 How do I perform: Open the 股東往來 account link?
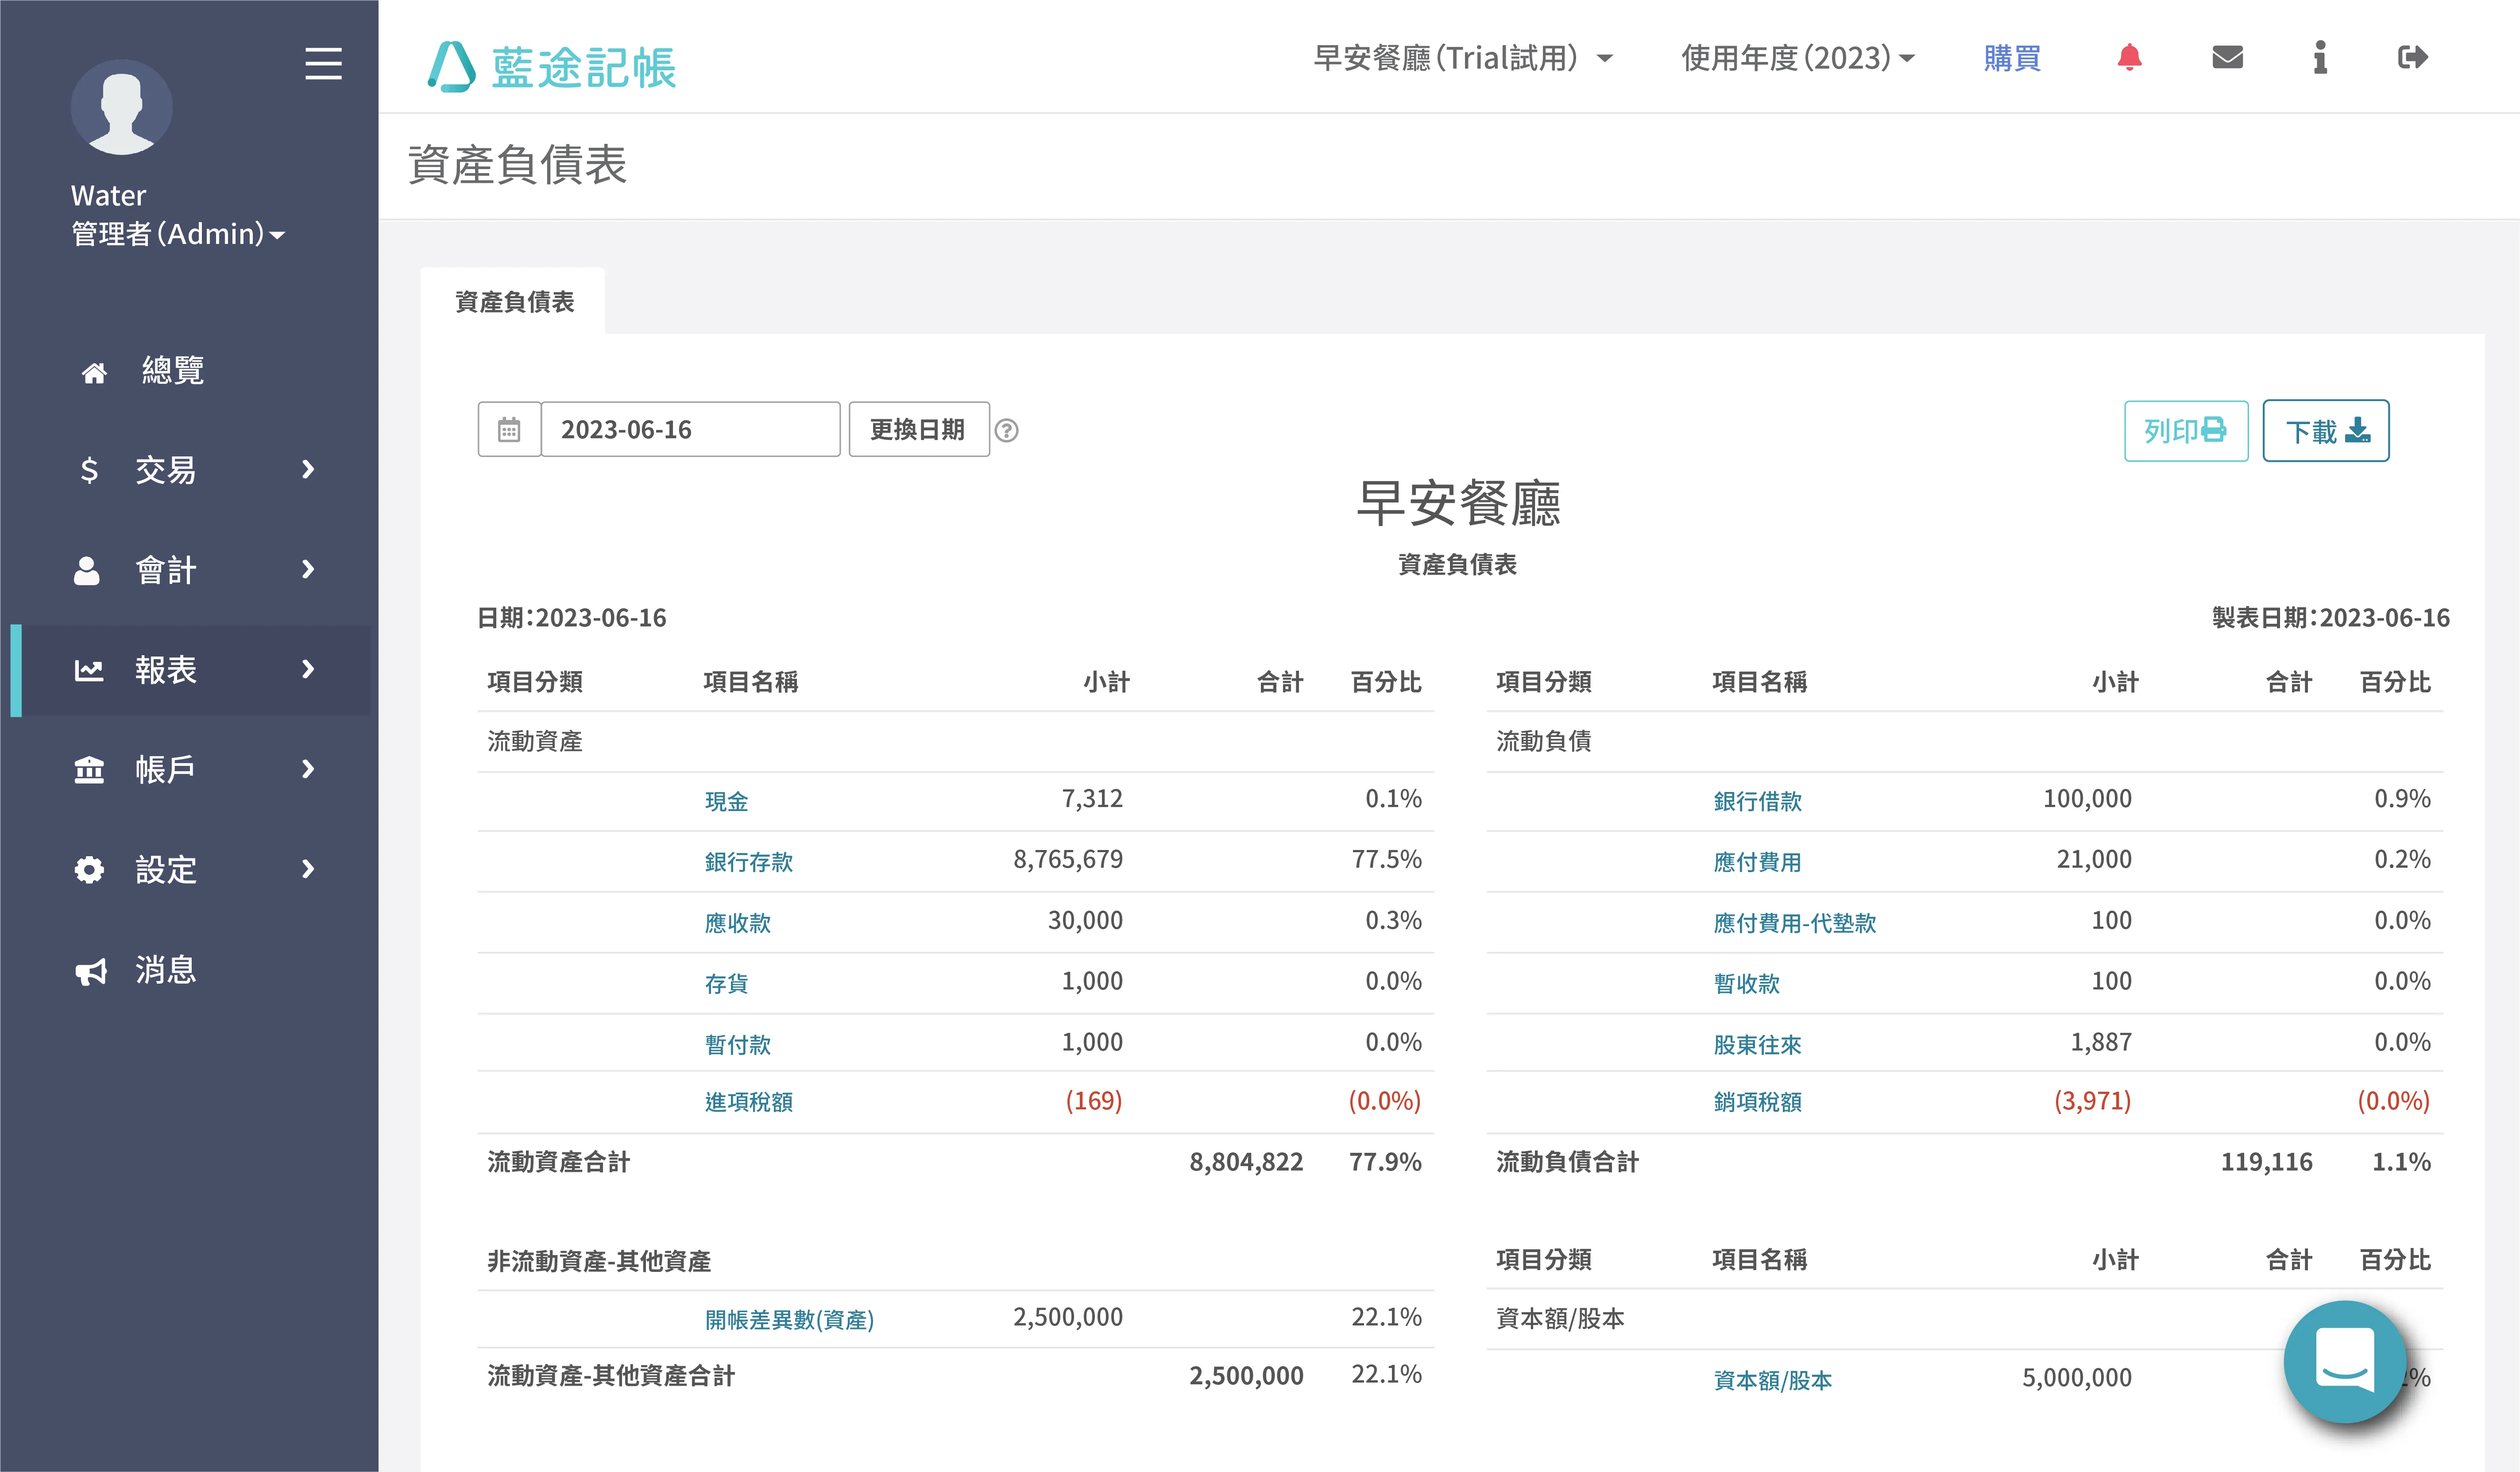(1757, 1044)
